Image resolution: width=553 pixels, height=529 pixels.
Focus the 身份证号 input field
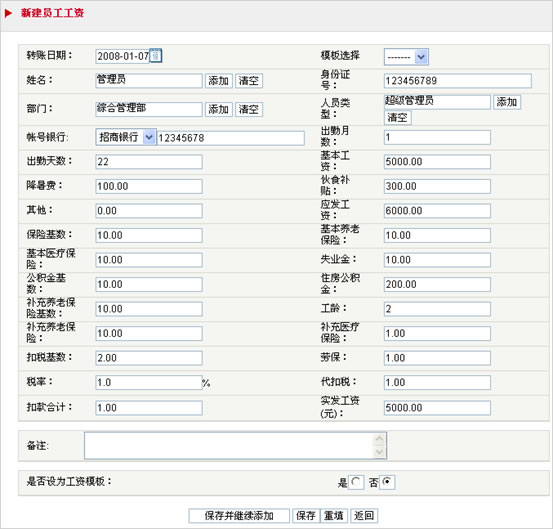pos(457,81)
